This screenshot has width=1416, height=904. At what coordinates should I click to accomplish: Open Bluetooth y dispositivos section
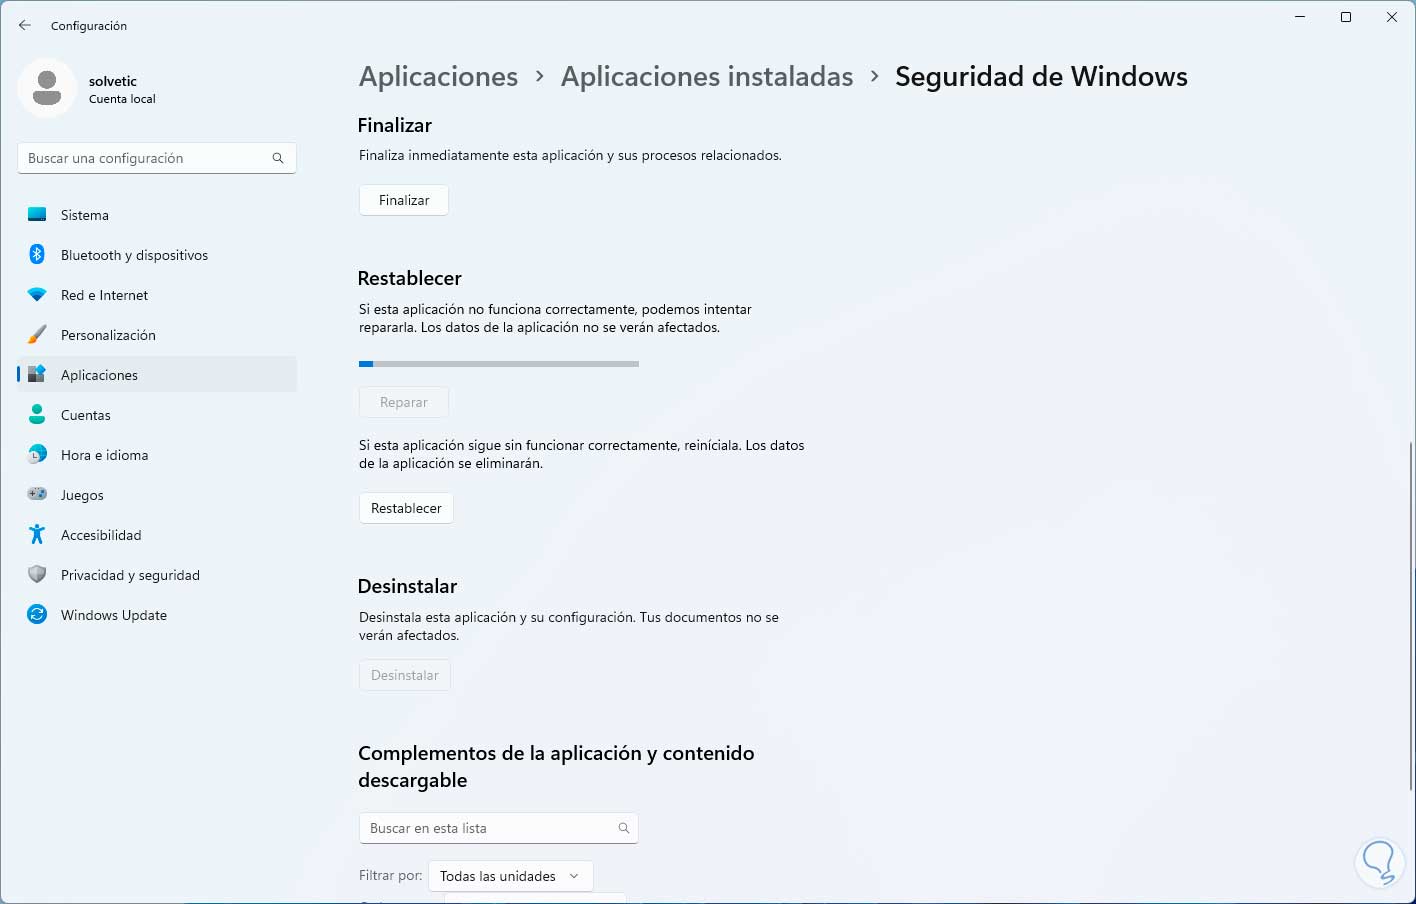pos(157,255)
